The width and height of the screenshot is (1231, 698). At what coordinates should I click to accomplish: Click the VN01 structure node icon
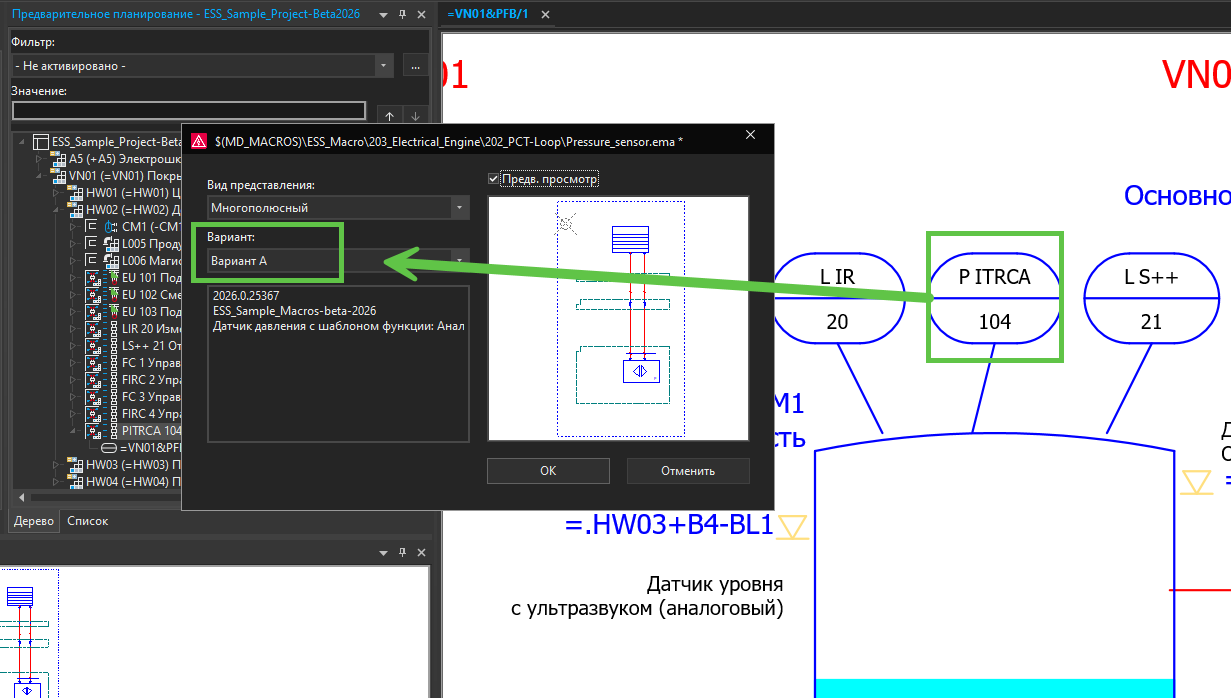tap(57, 176)
